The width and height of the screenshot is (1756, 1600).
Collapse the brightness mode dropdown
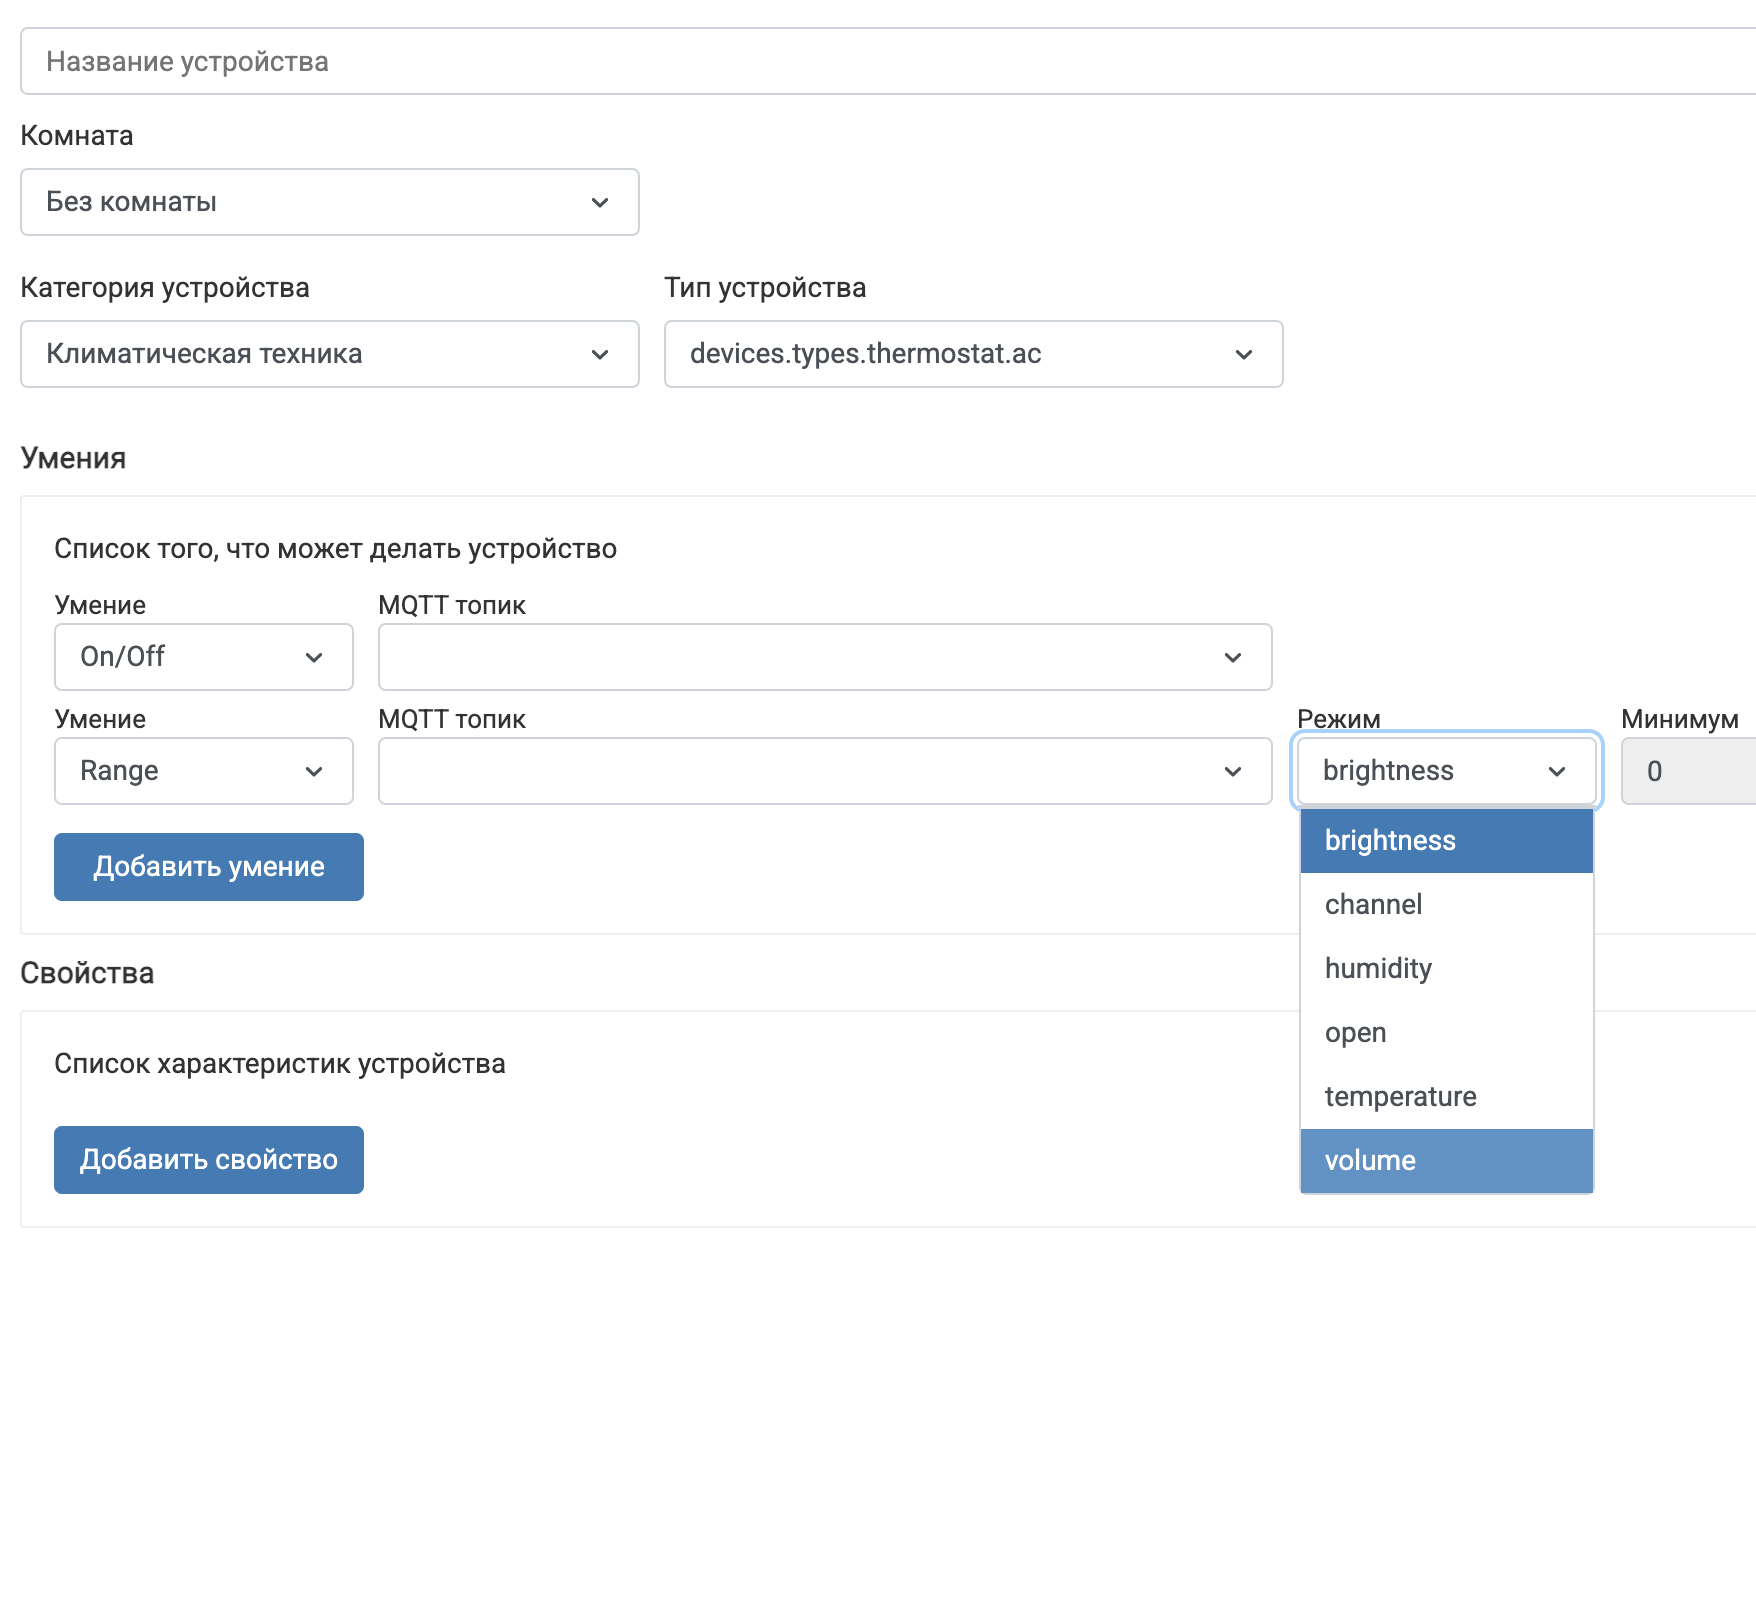tap(1446, 771)
